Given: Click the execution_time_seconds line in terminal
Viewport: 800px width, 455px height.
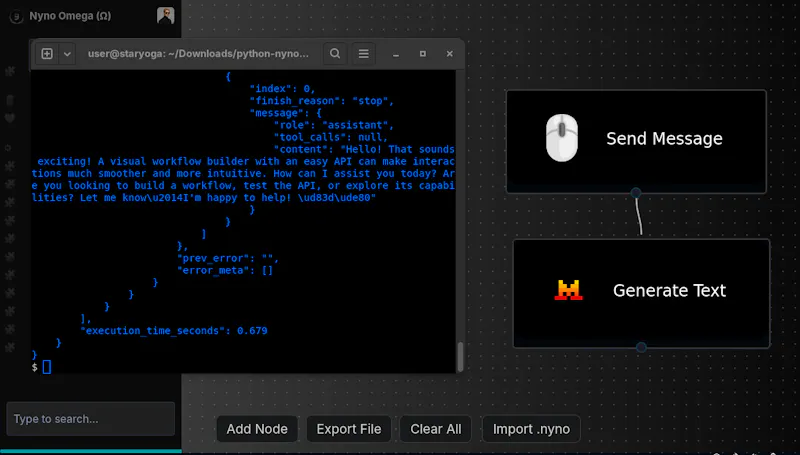Looking at the screenshot, I should (173, 331).
